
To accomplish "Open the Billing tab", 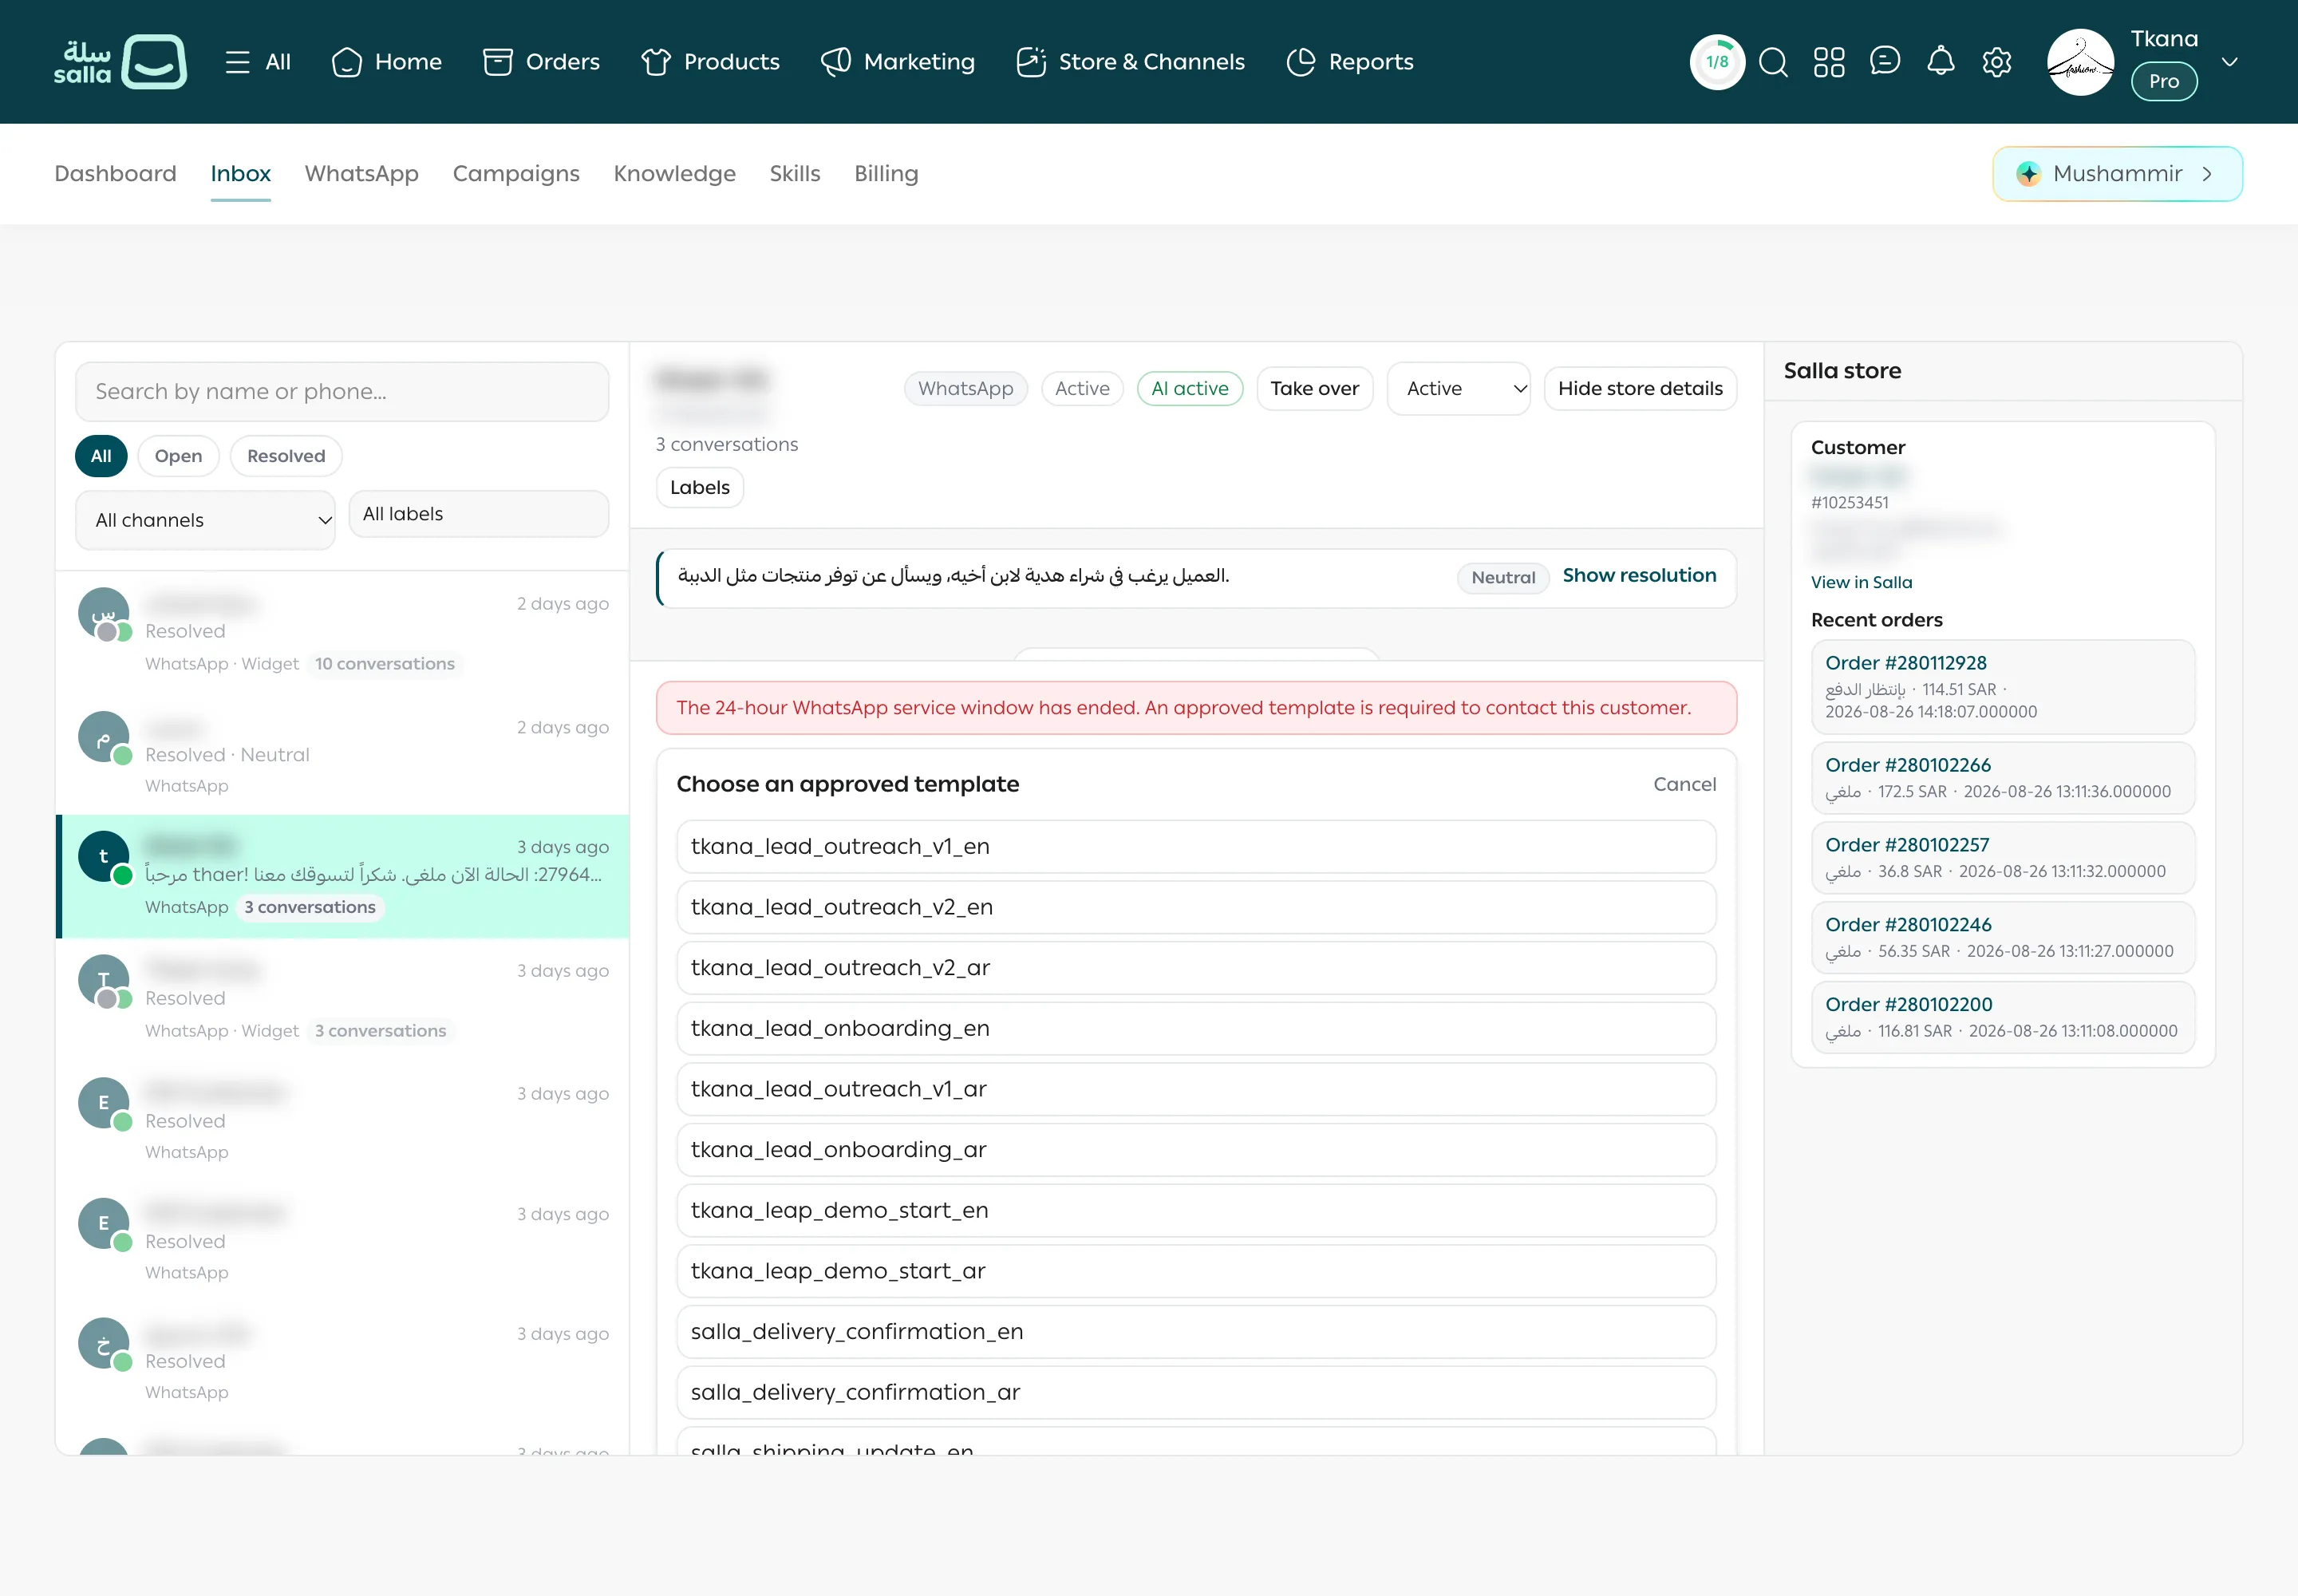I will [x=886, y=174].
